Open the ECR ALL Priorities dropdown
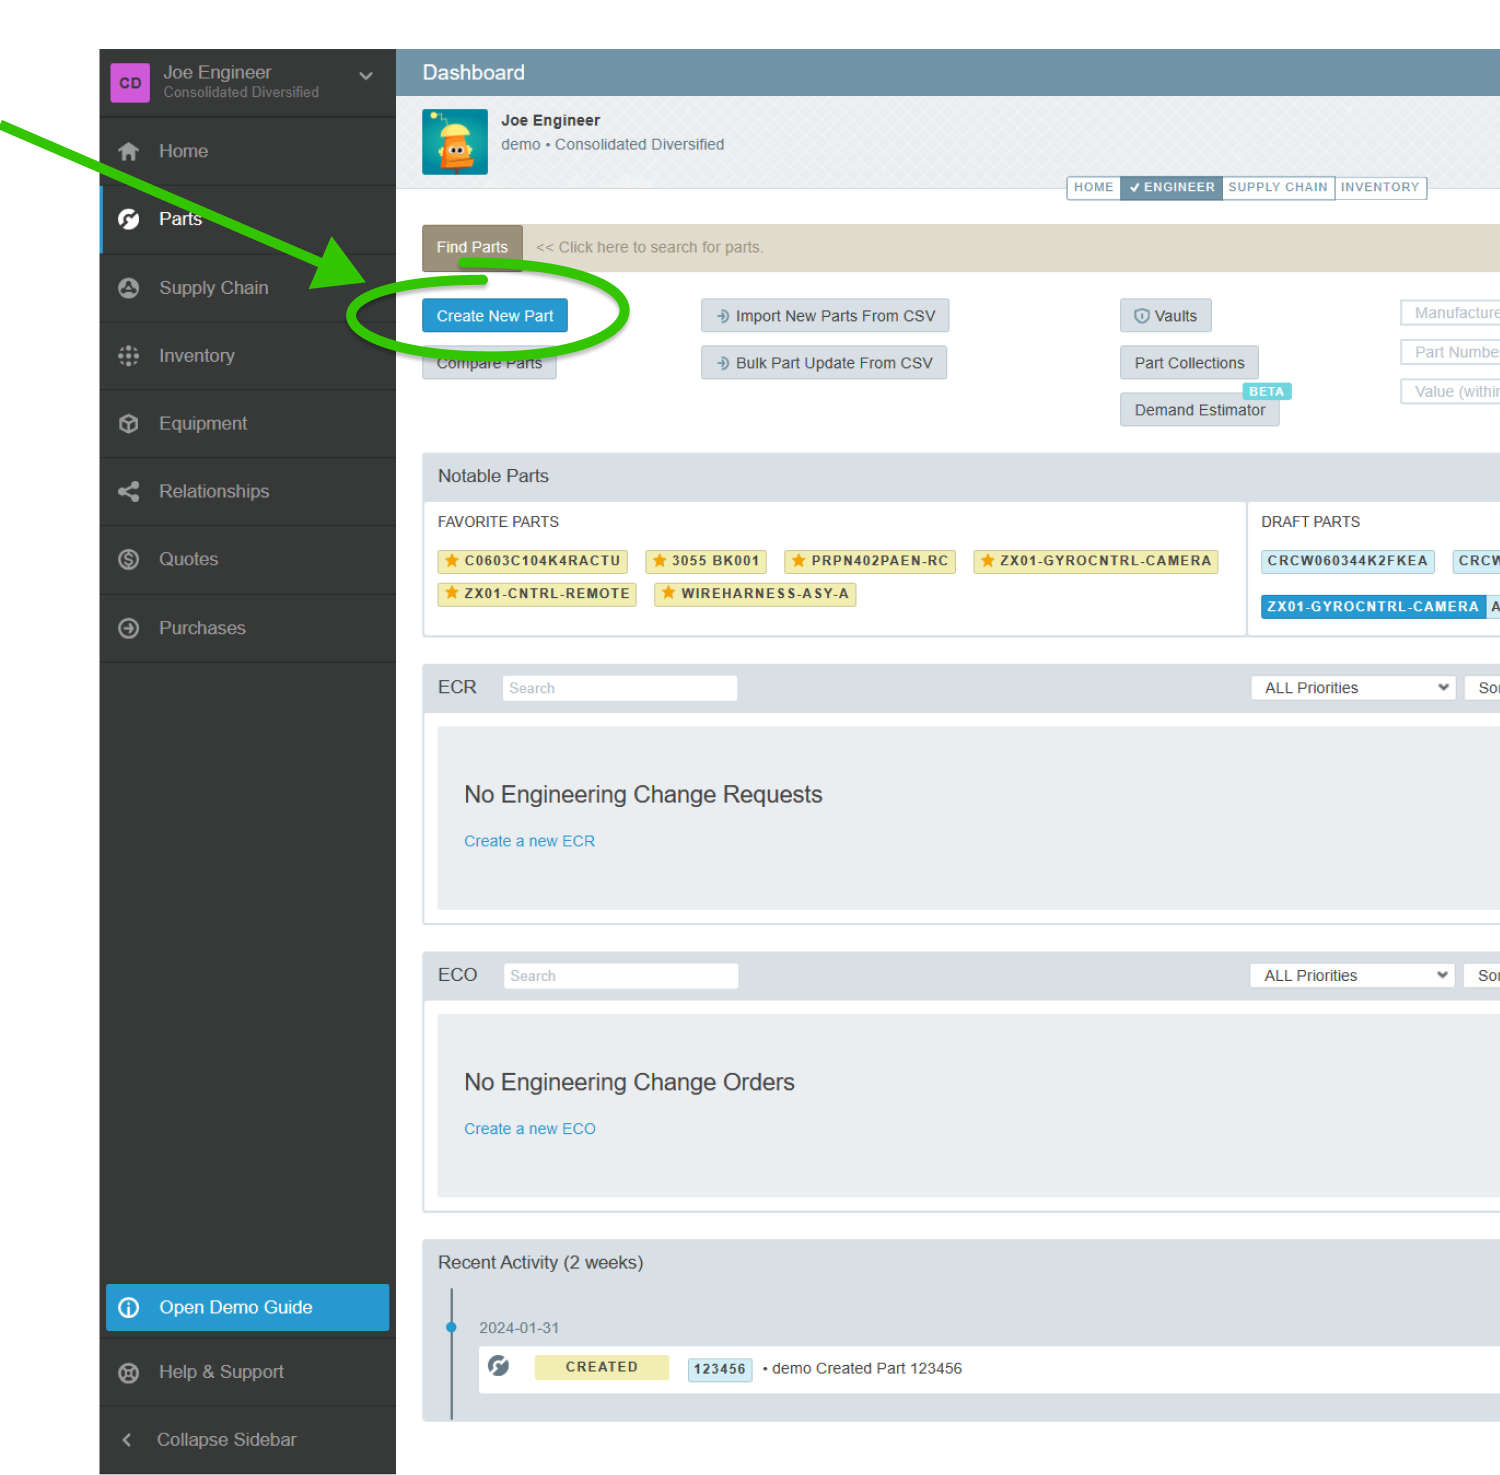This screenshot has width=1500, height=1475. 1352,687
